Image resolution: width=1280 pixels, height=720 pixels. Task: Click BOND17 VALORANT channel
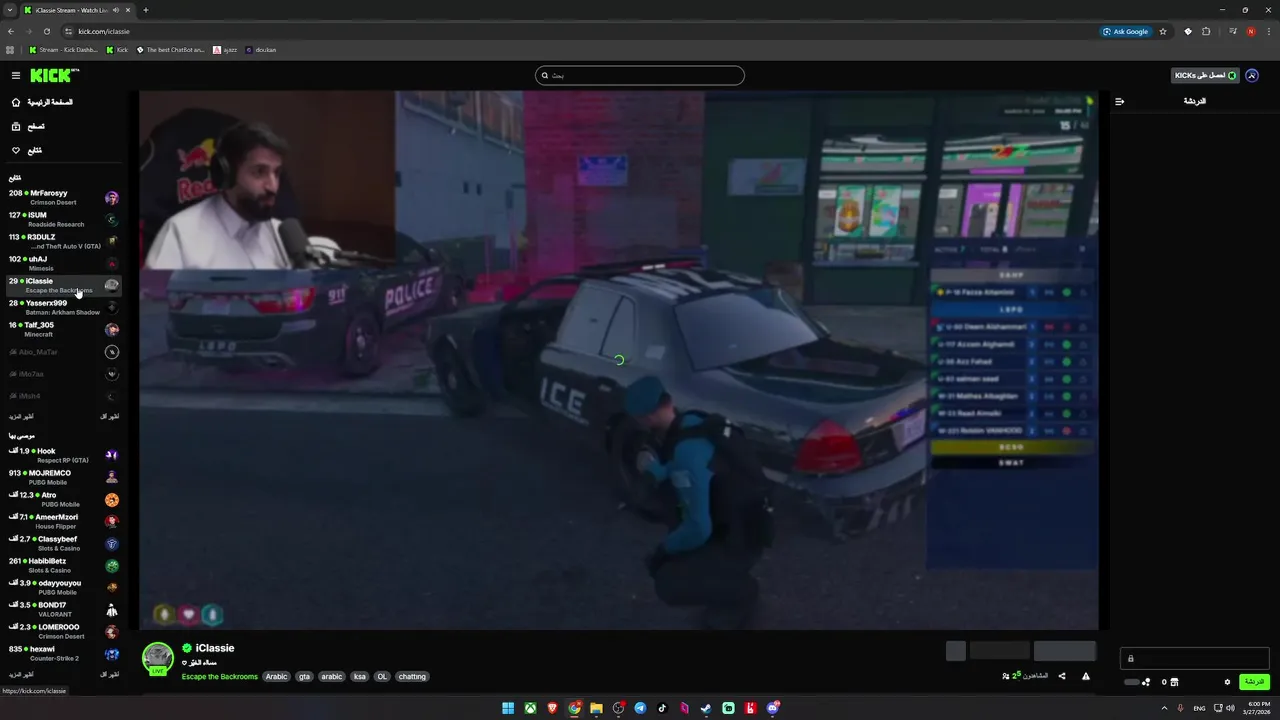tap(64, 609)
